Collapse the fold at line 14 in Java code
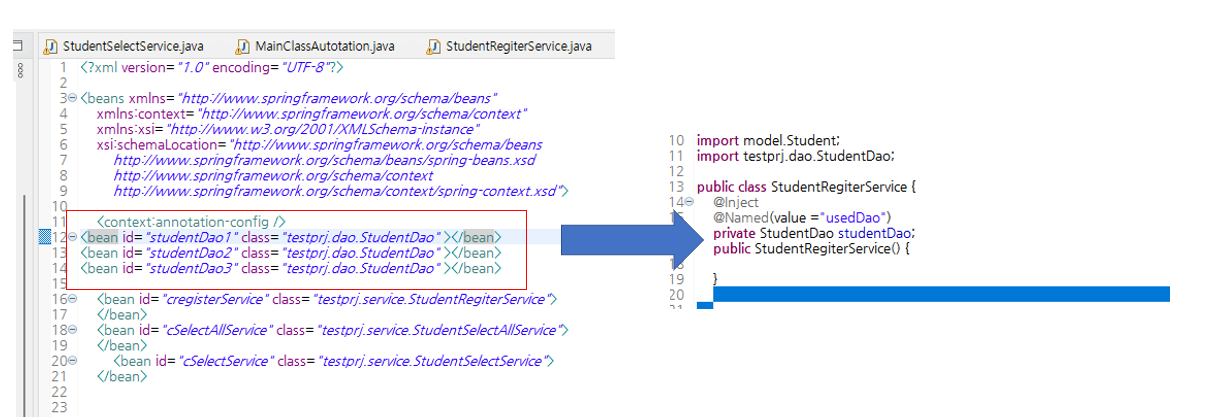This screenshot has width=1229, height=417. click(x=689, y=202)
